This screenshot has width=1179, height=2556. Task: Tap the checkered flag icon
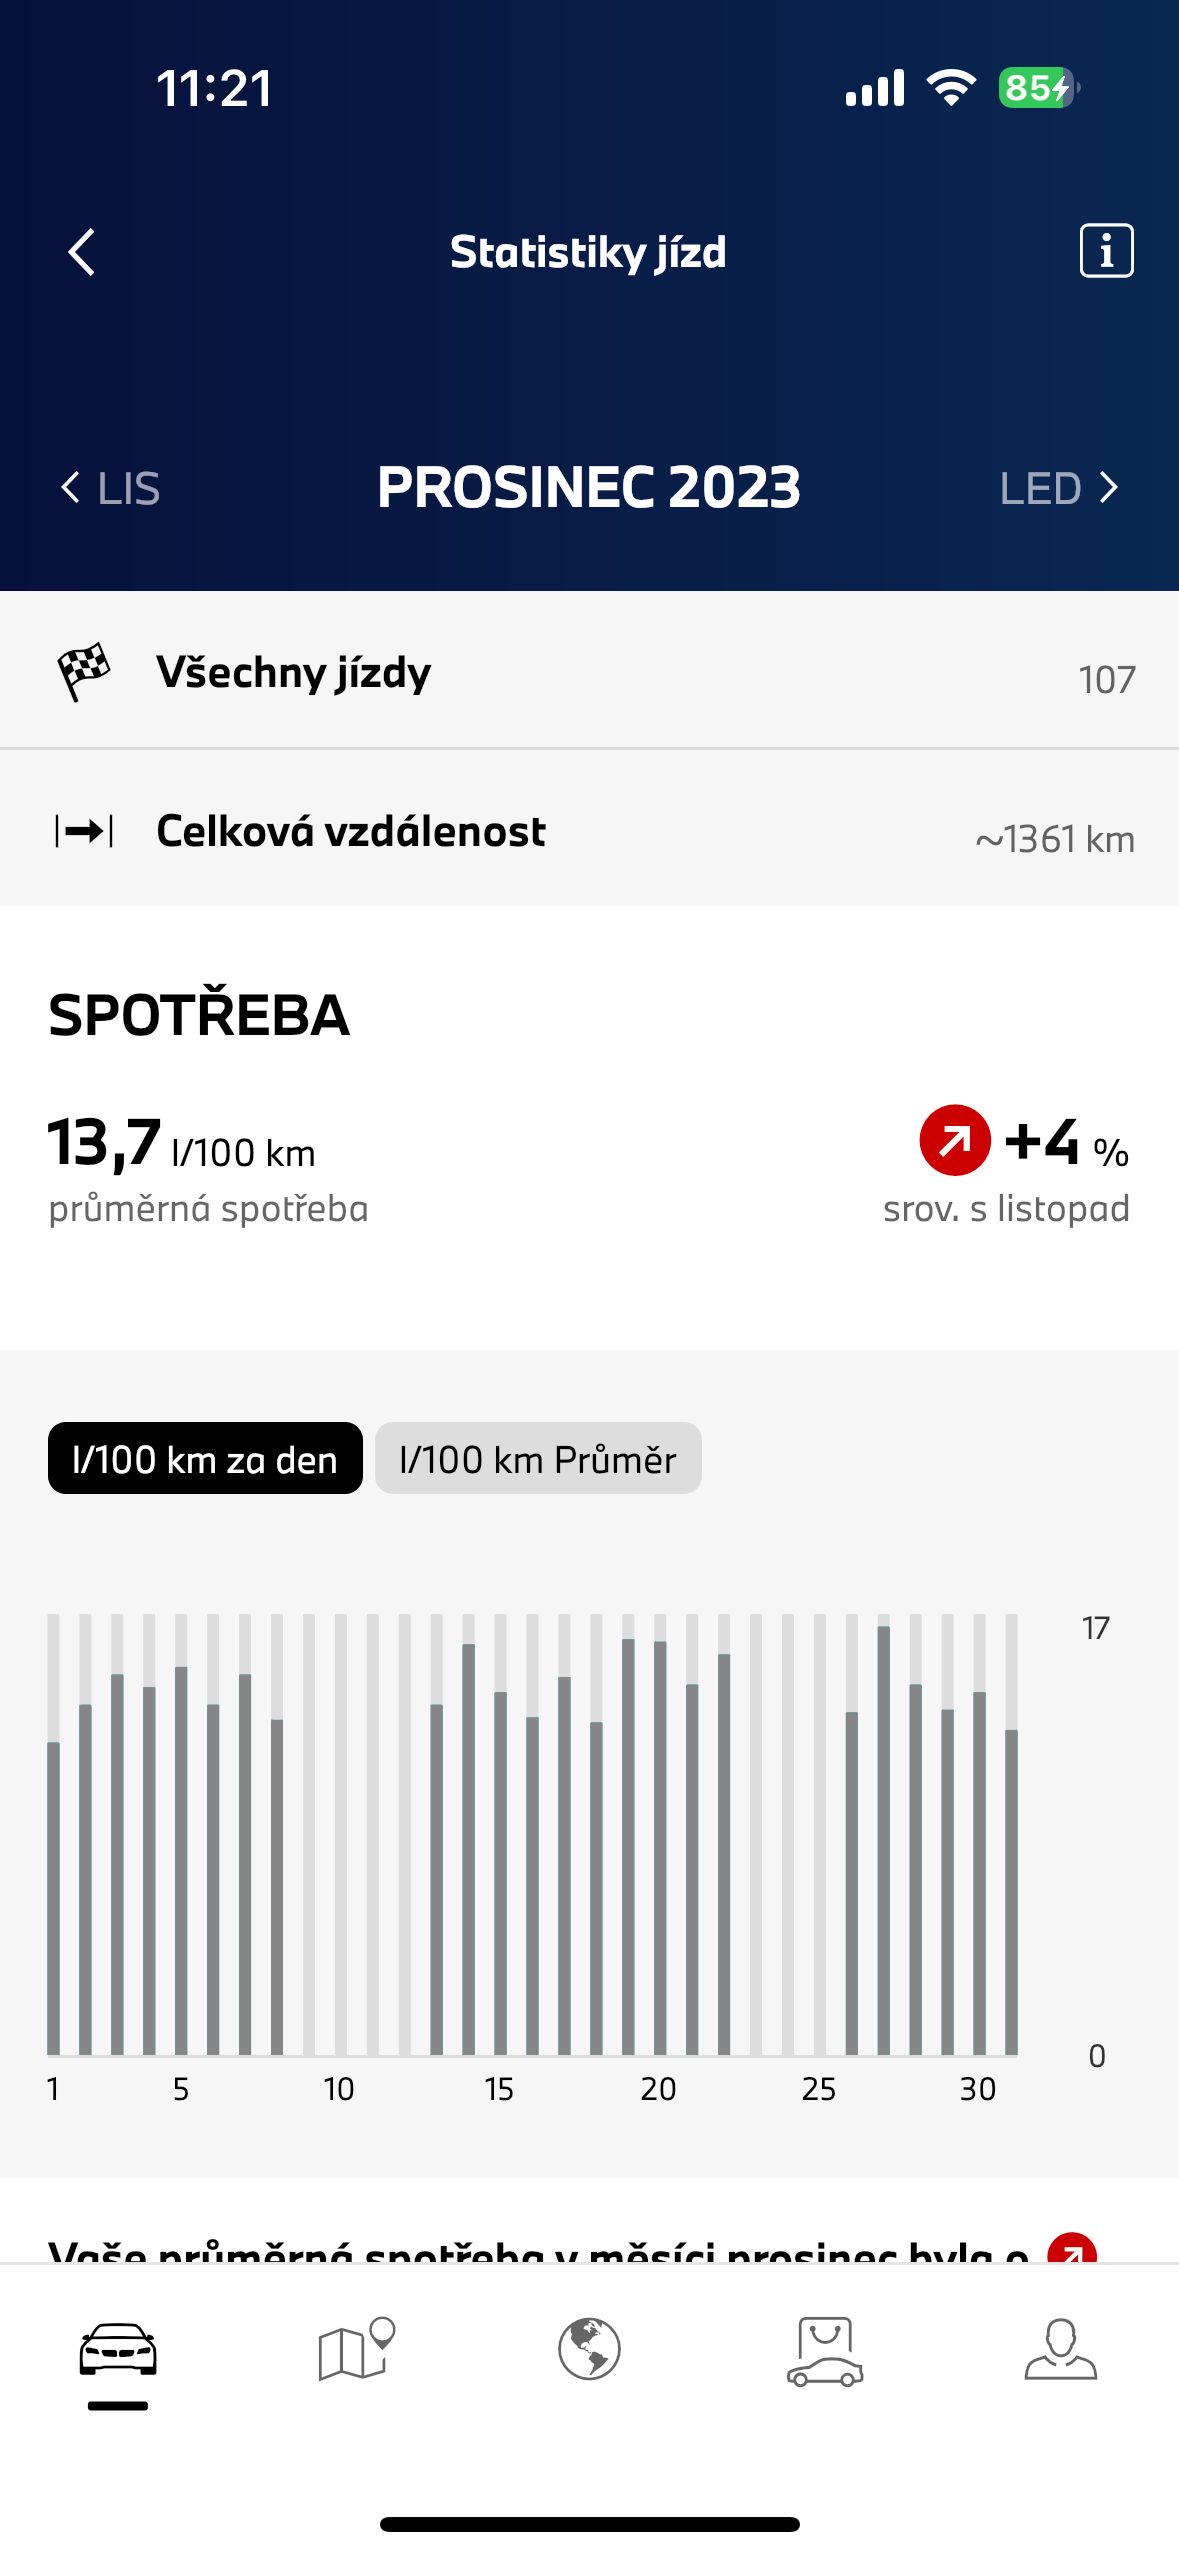pos(84,671)
